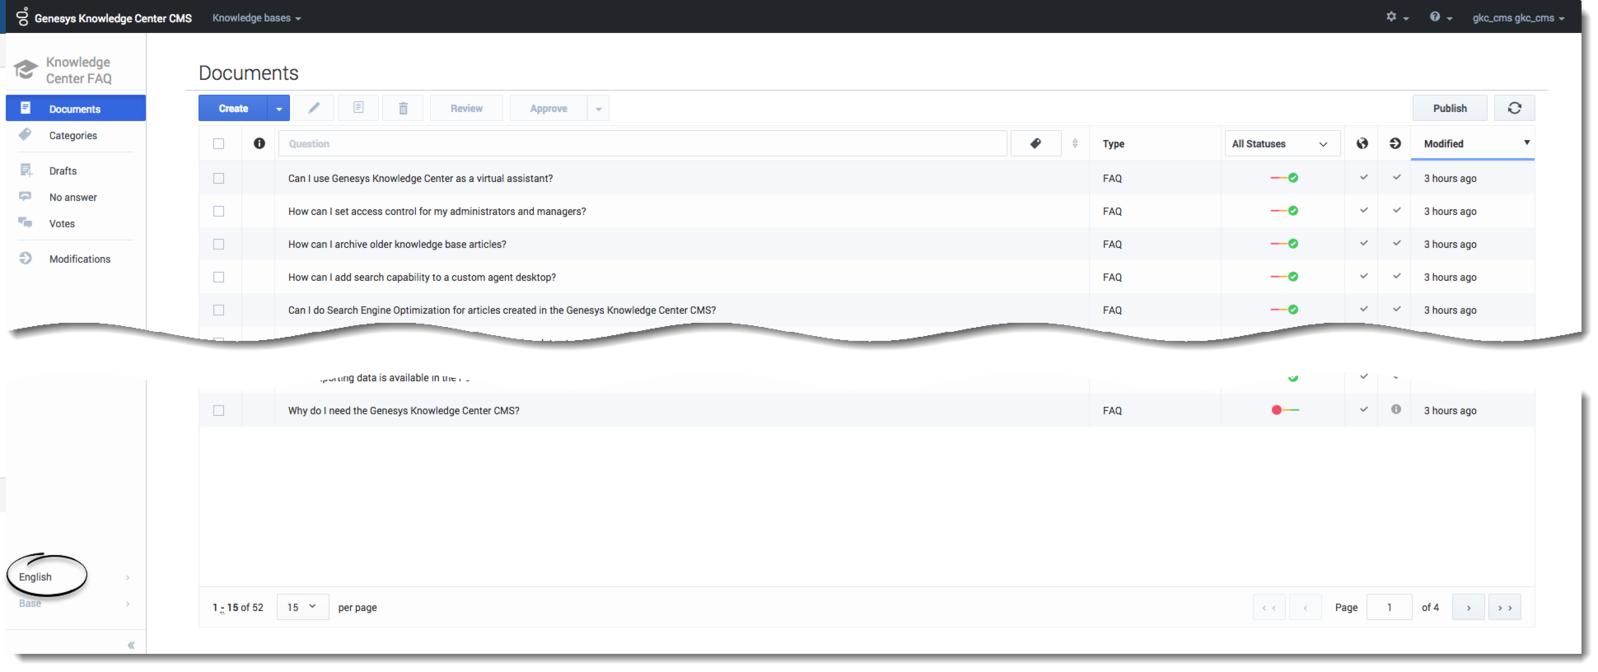
Task: Toggle the select-all checkbox in table header
Action: (218, 143)
